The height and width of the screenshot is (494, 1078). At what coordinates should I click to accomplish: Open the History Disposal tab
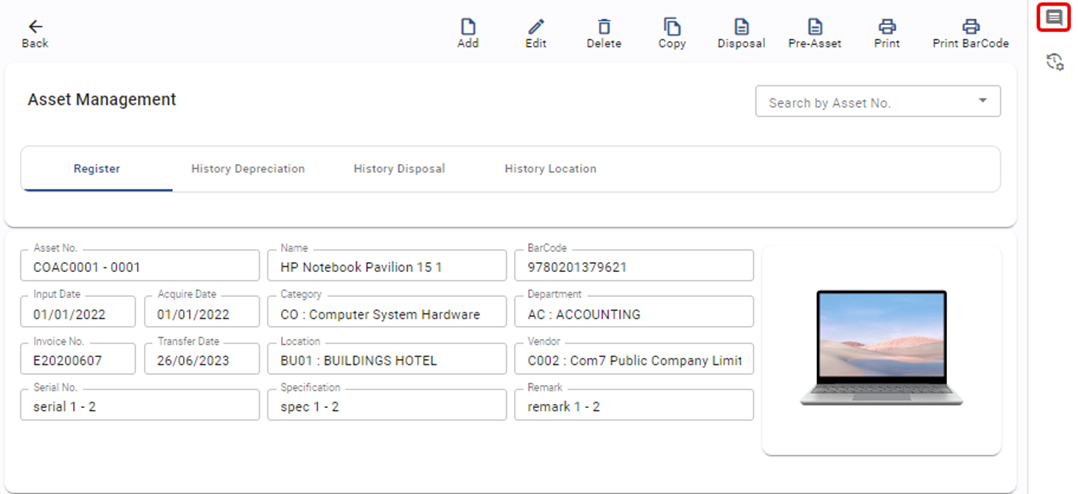click(x=399, y=169)
